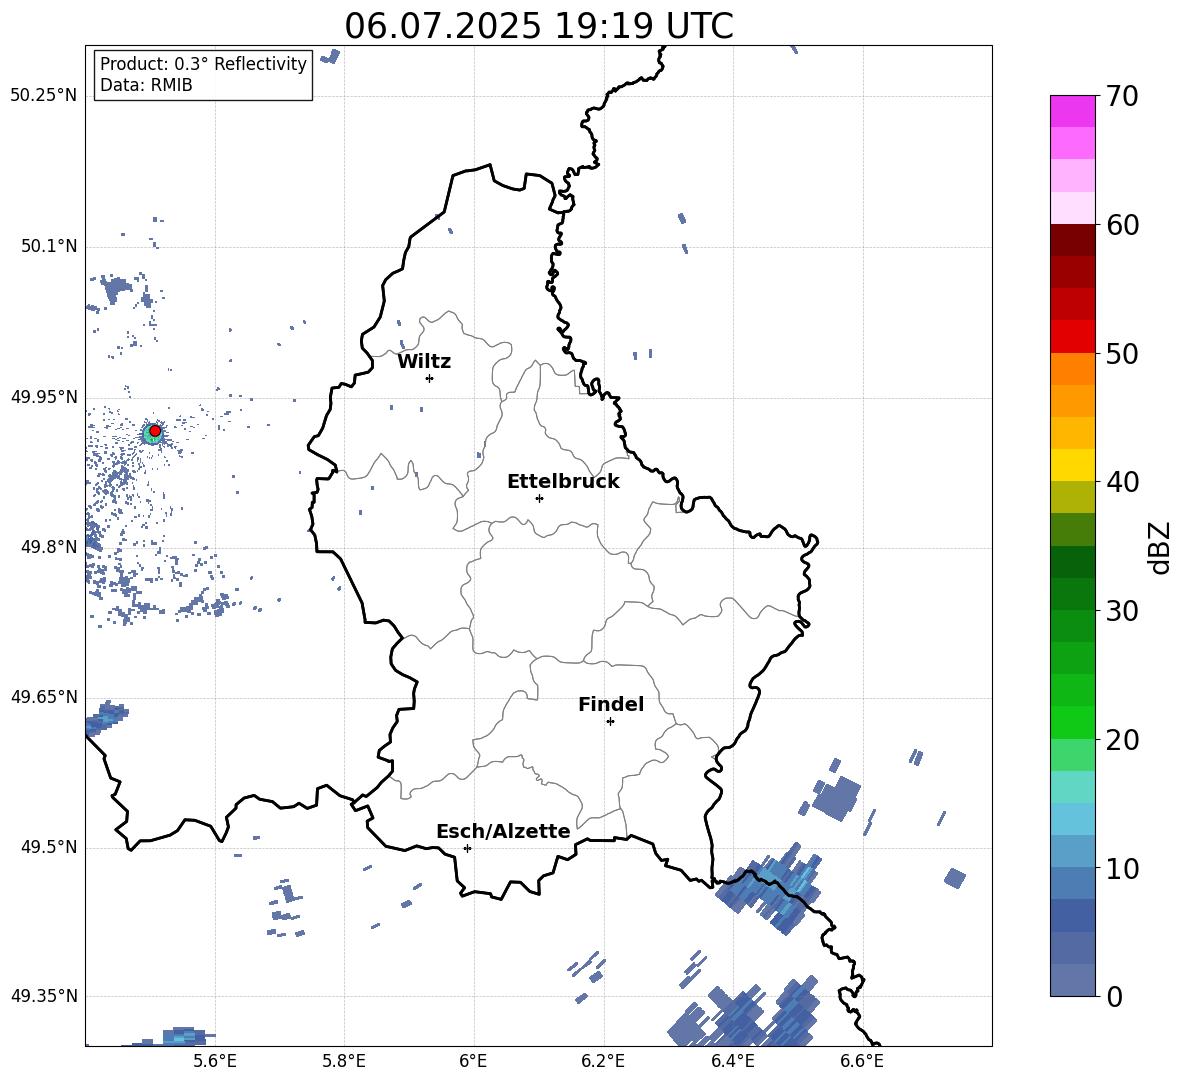The height and width of the screenshot is (1081, 1184).
Task: Click the dBZ colorbar label
Action: (1161, 547)
